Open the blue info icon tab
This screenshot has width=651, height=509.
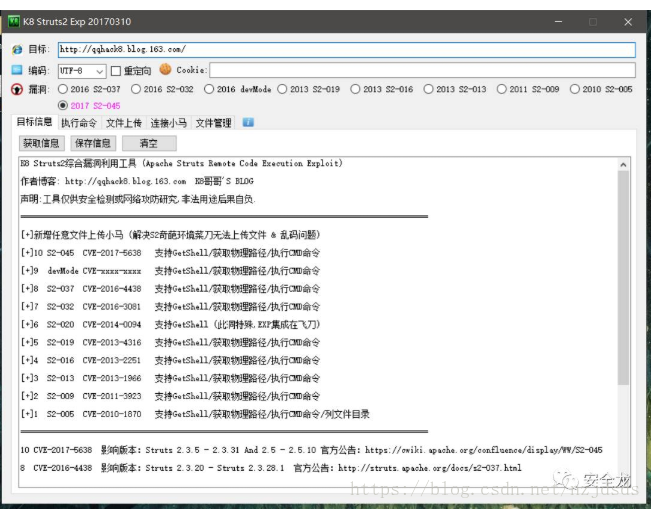tap(248, 122)
